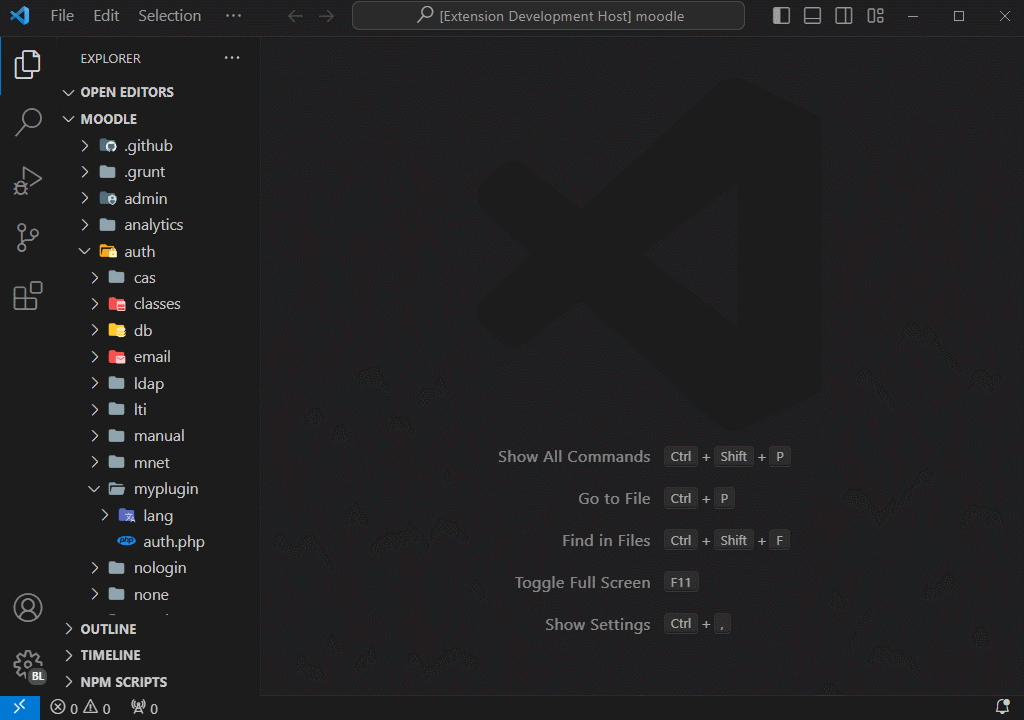Click the Find in Files label

(x=606, y=540)
